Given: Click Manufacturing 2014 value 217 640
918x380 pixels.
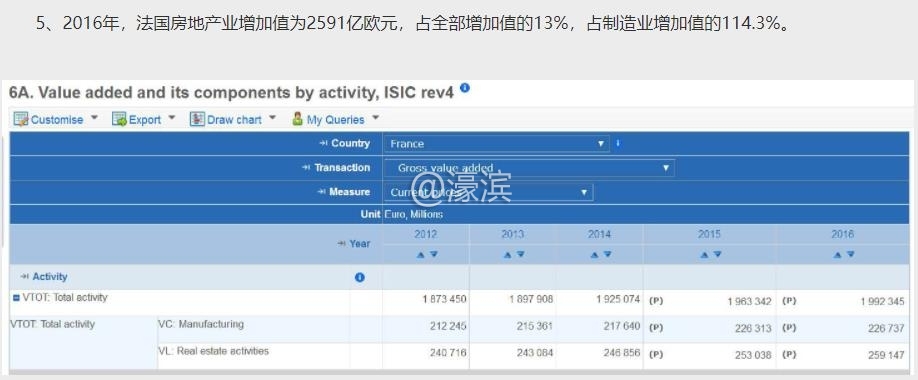Looking at the screenshot, I should pyautogui.click(x=622, y=326).
